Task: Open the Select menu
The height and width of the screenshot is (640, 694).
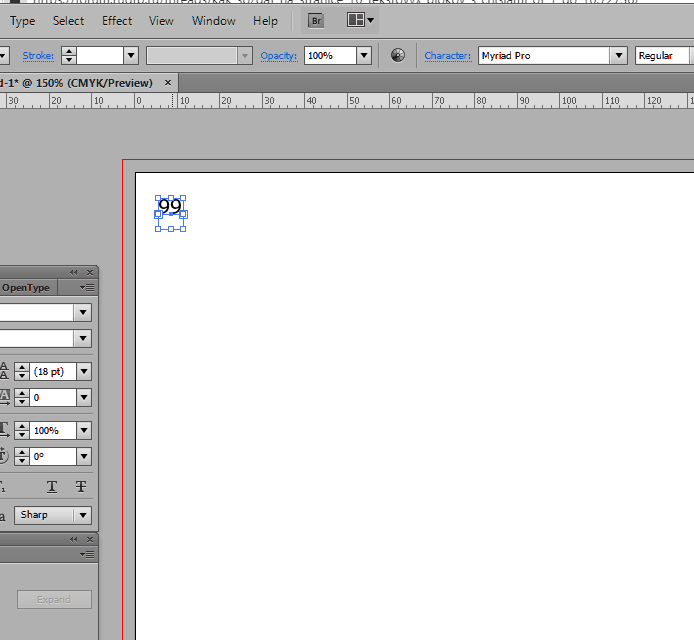Action: (x=69, y=21)
